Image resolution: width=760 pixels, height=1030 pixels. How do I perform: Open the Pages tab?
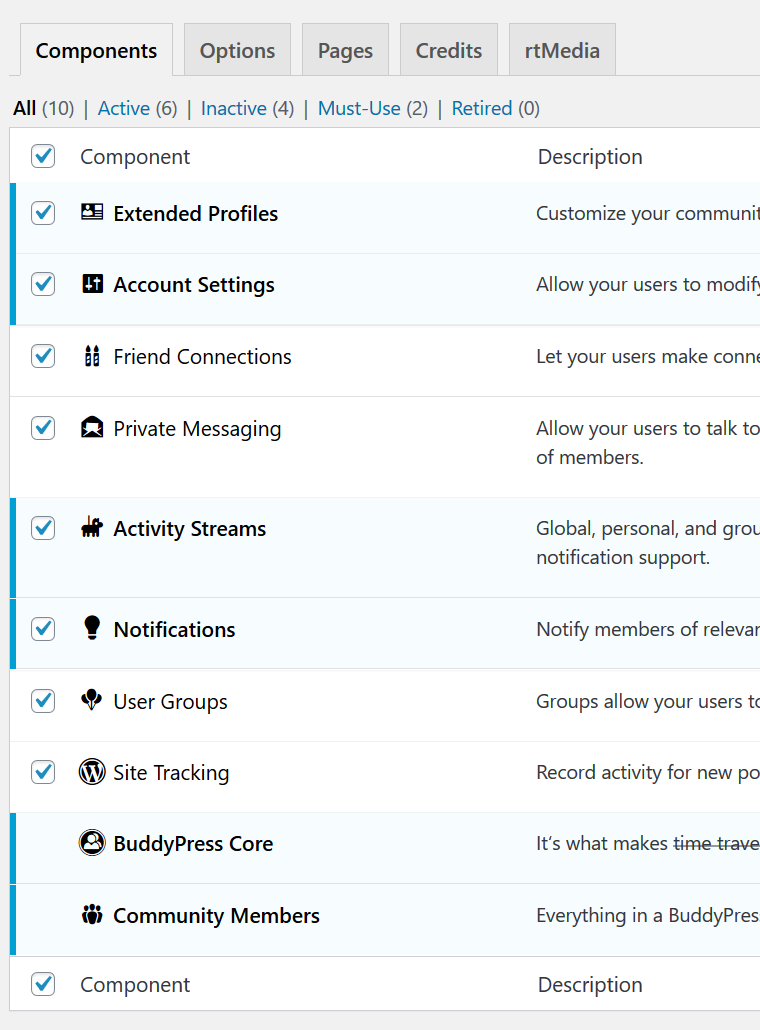click(346, 50)
